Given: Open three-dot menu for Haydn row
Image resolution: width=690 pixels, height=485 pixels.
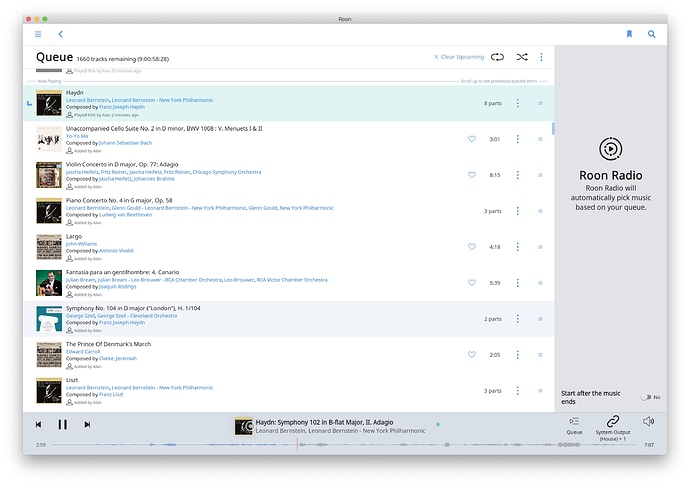Looking at the screenshot, I should tap(518, 103).
